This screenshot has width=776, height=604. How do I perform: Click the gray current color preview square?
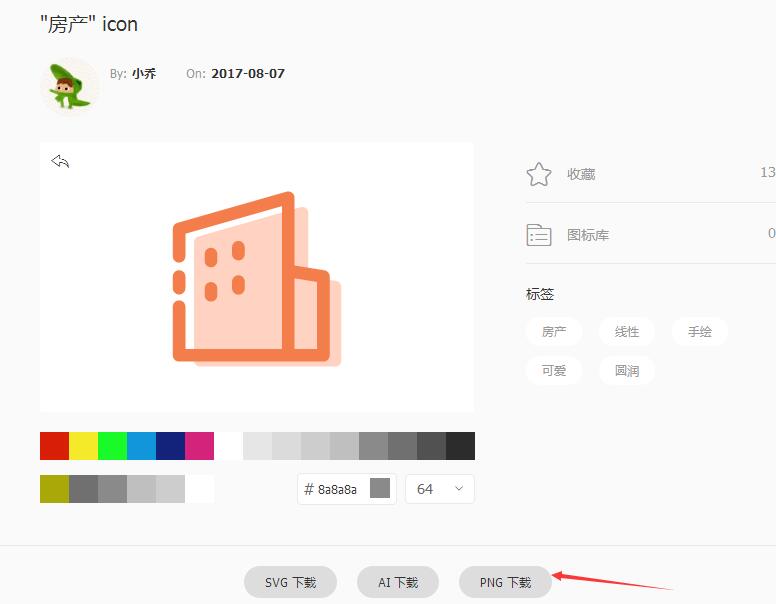(380, 489)
